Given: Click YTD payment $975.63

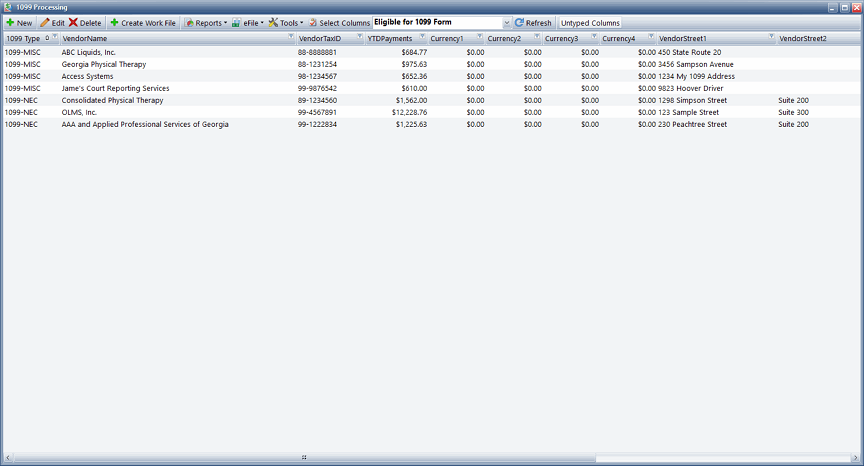Looking at the screenshot, I should (x=414, y=64).
